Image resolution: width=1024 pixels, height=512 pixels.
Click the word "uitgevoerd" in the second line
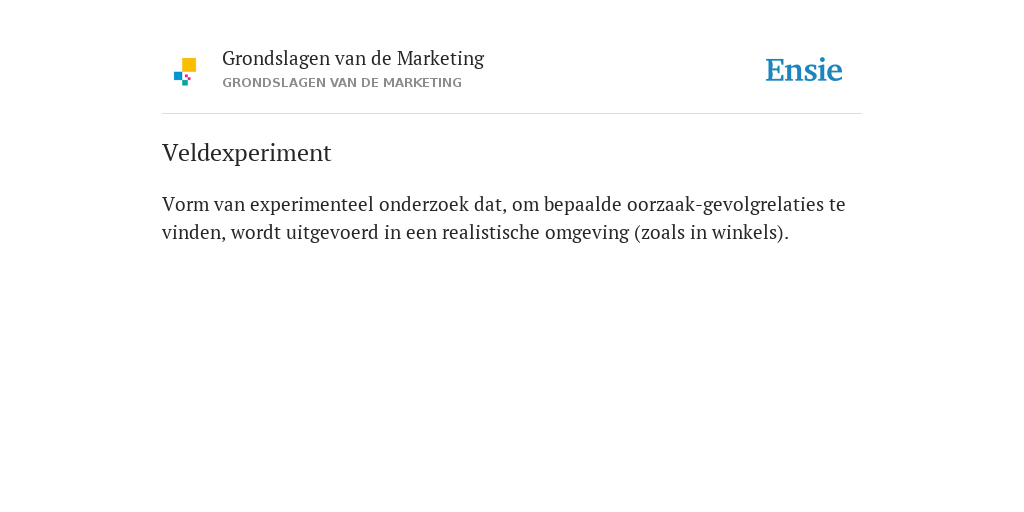point(332,234)
